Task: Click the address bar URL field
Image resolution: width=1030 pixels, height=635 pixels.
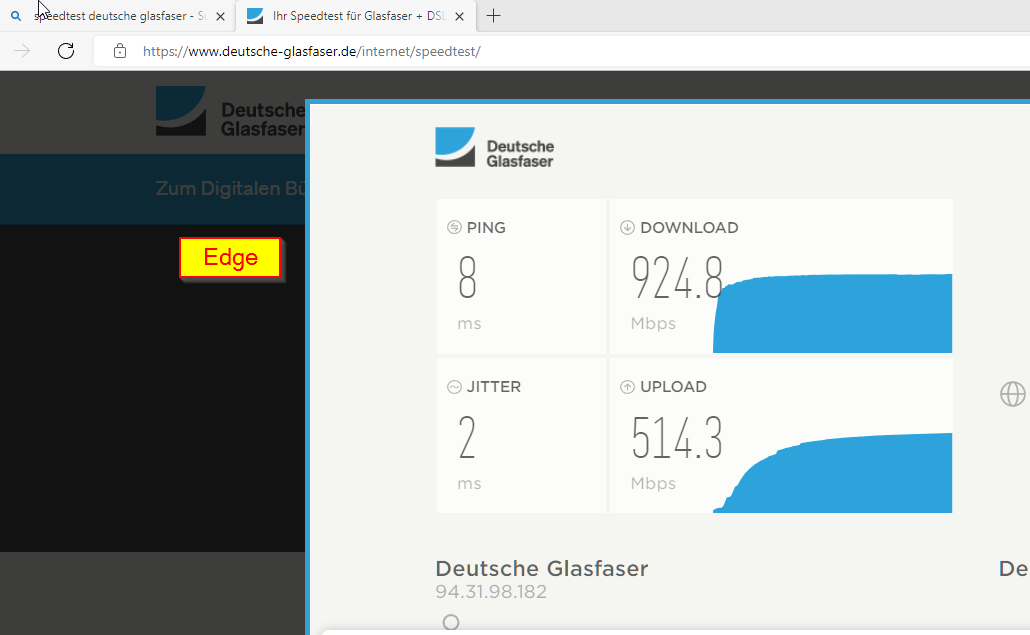Action: 562,51
